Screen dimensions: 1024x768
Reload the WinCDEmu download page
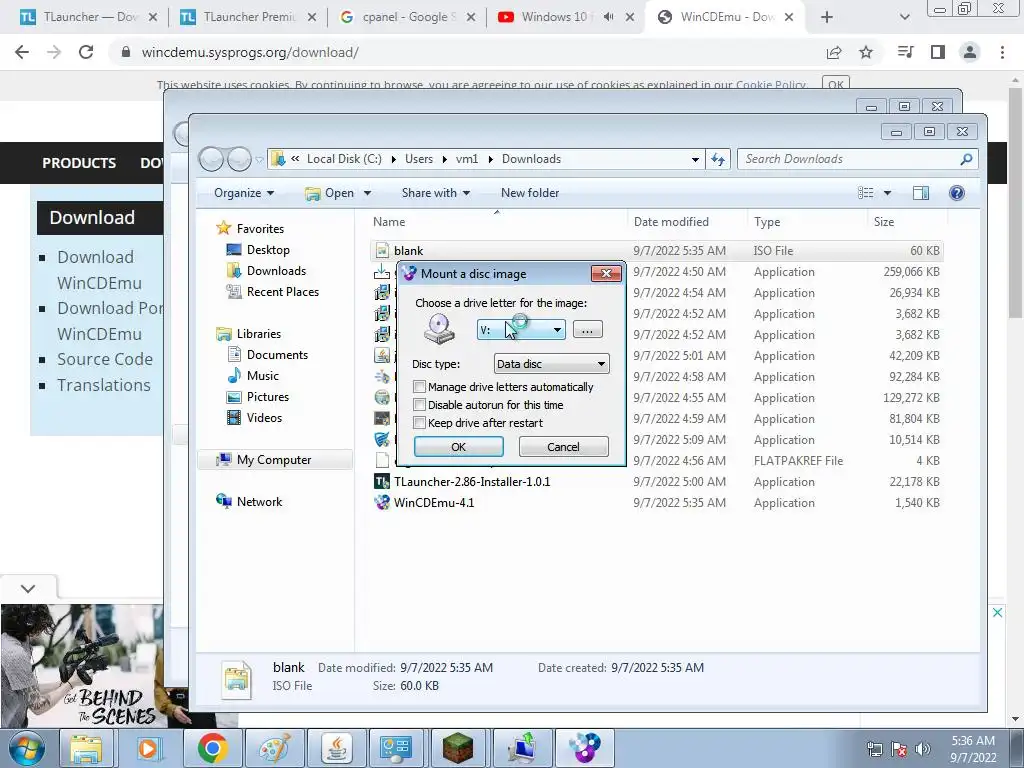pos(86,52)
